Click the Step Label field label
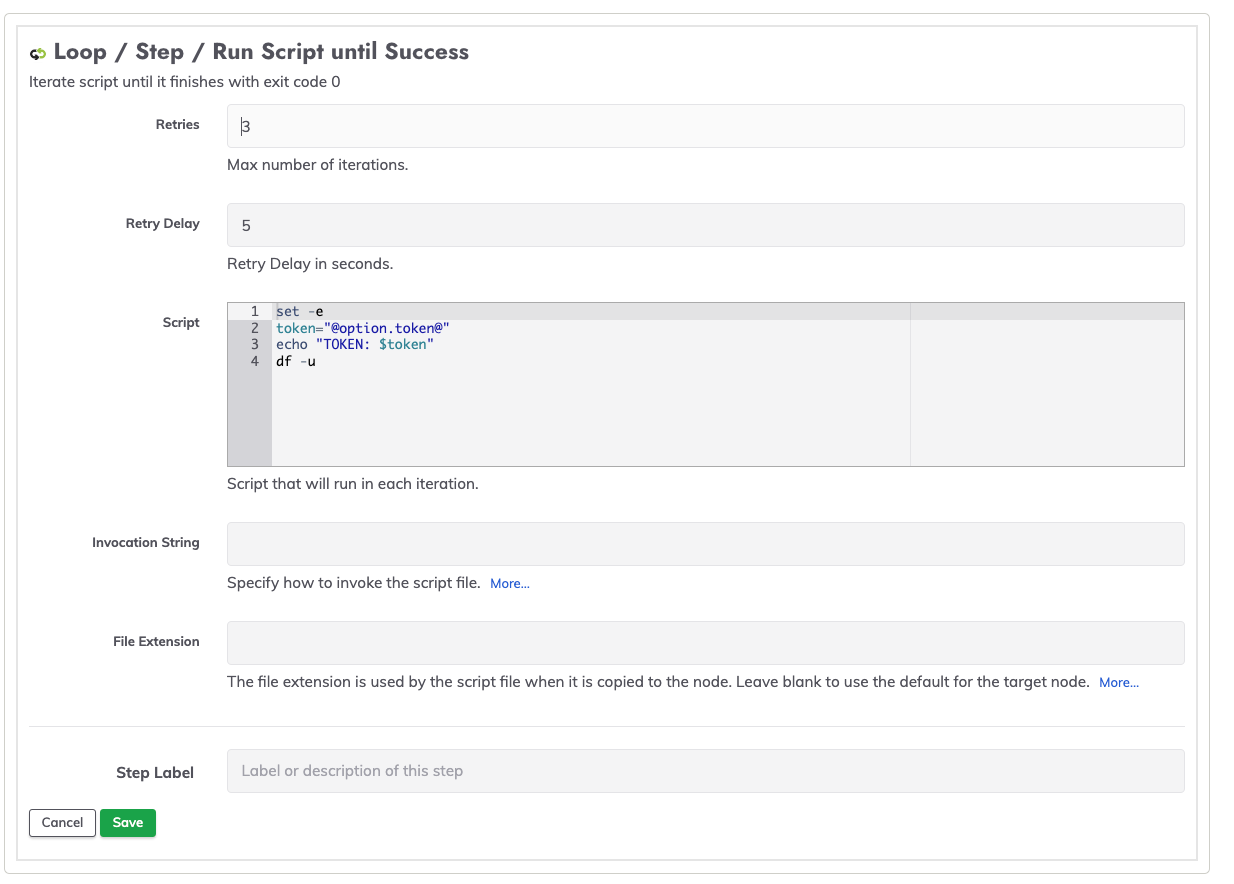This screenshot has height=884, width=1234. [155, 772]
